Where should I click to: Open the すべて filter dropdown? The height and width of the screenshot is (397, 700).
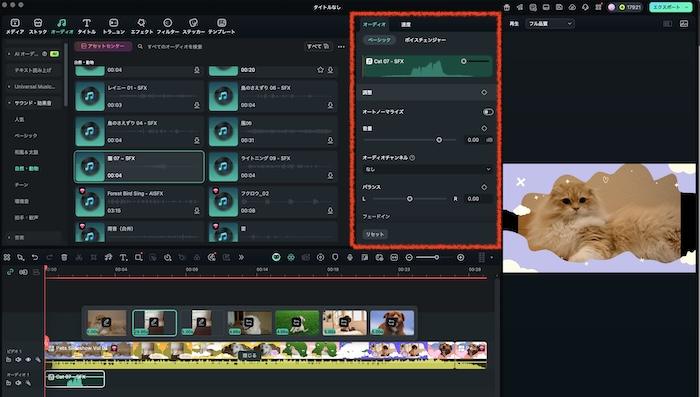click(x=318, y=46)
